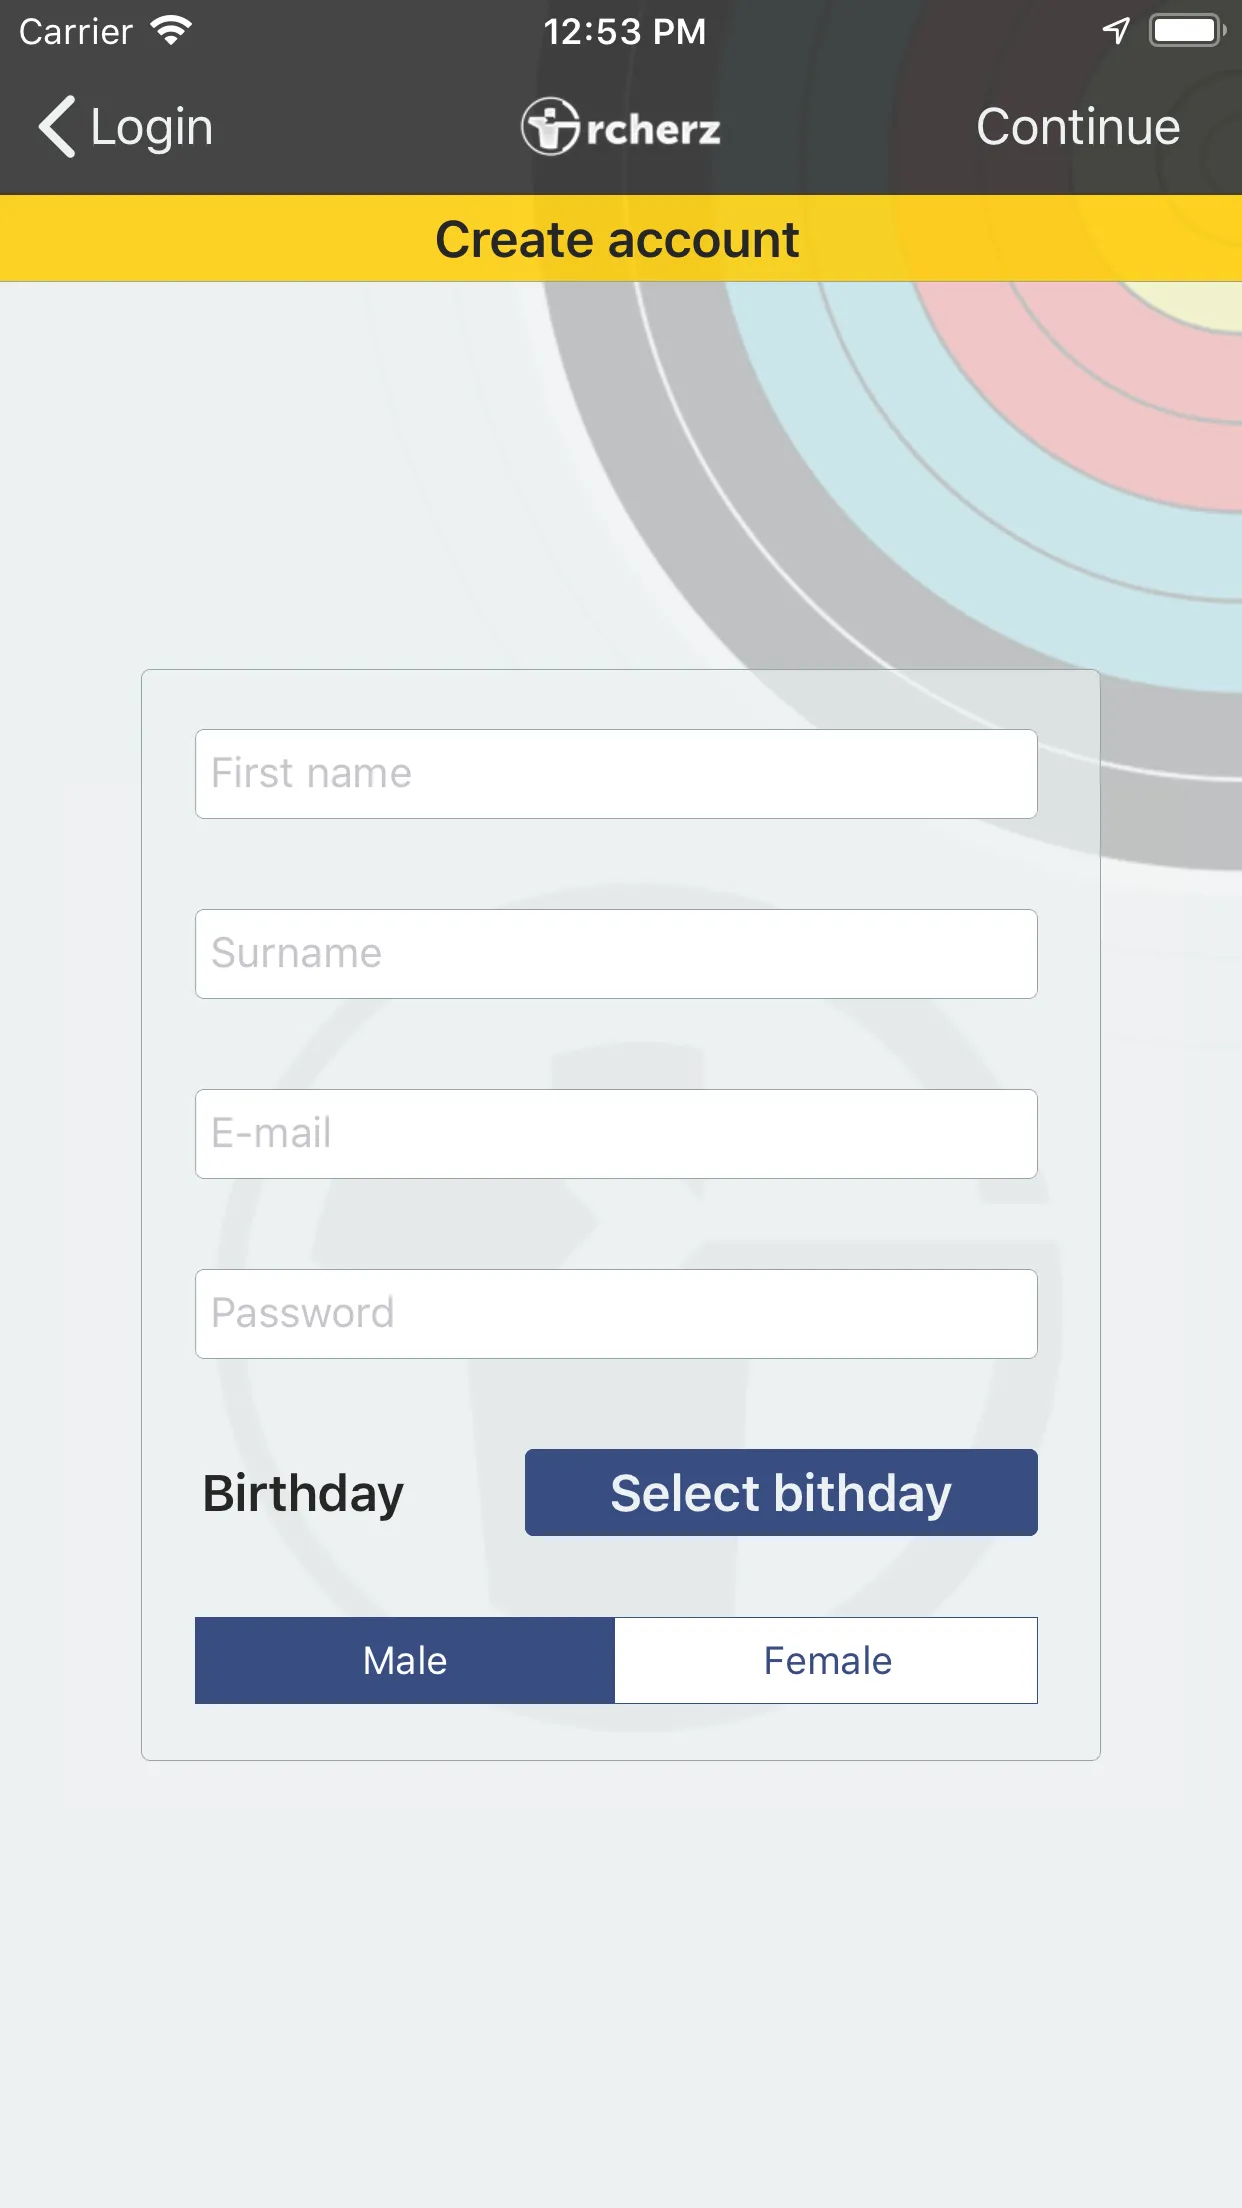Focus the Password input field

pyautogui.click(x=616, y=1314)
